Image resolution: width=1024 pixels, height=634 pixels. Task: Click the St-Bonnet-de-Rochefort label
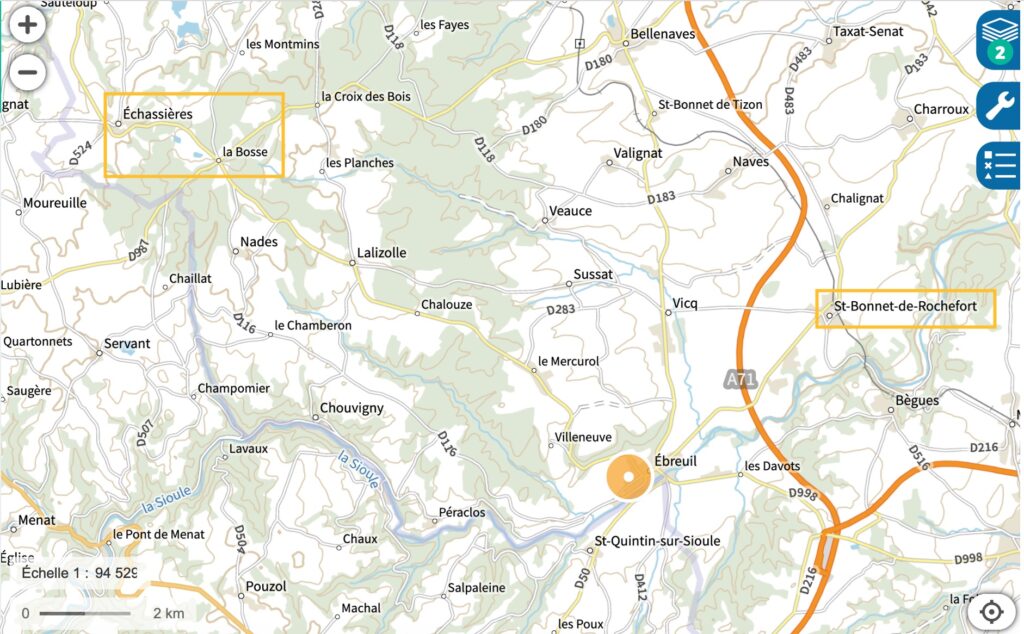[905, 306]
